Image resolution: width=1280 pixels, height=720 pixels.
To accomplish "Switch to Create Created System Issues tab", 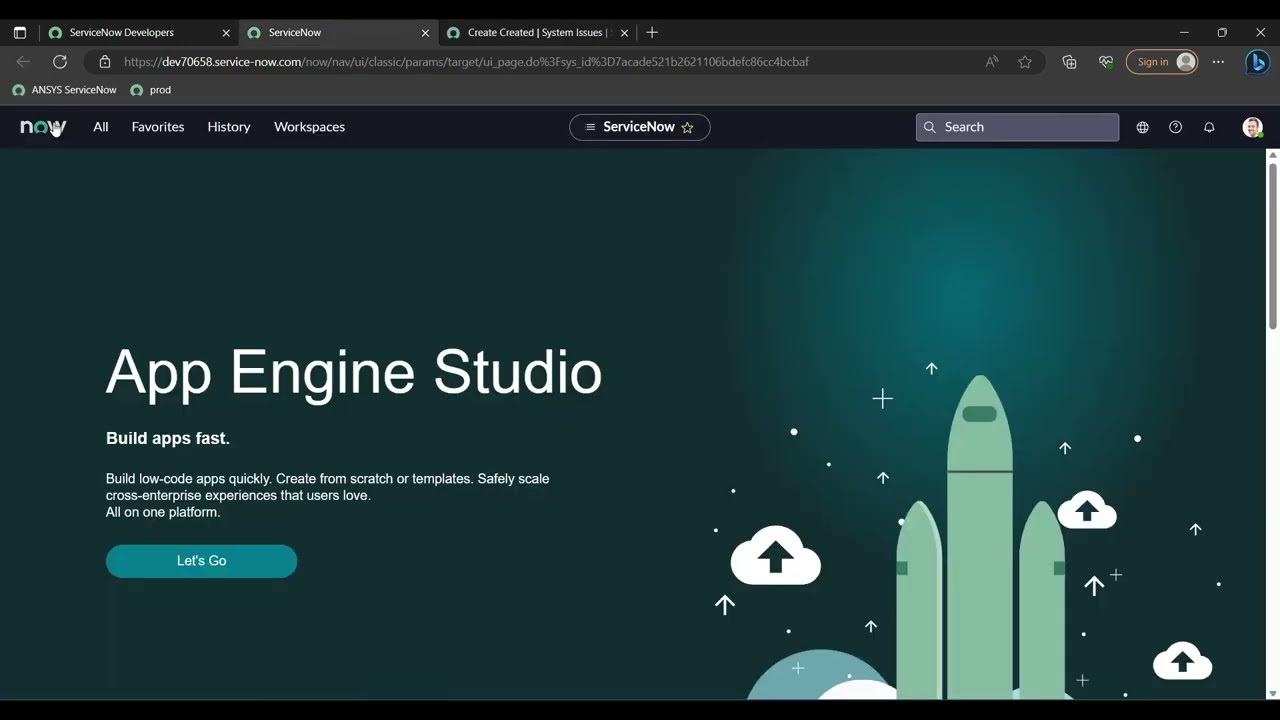I will point(537,32).
